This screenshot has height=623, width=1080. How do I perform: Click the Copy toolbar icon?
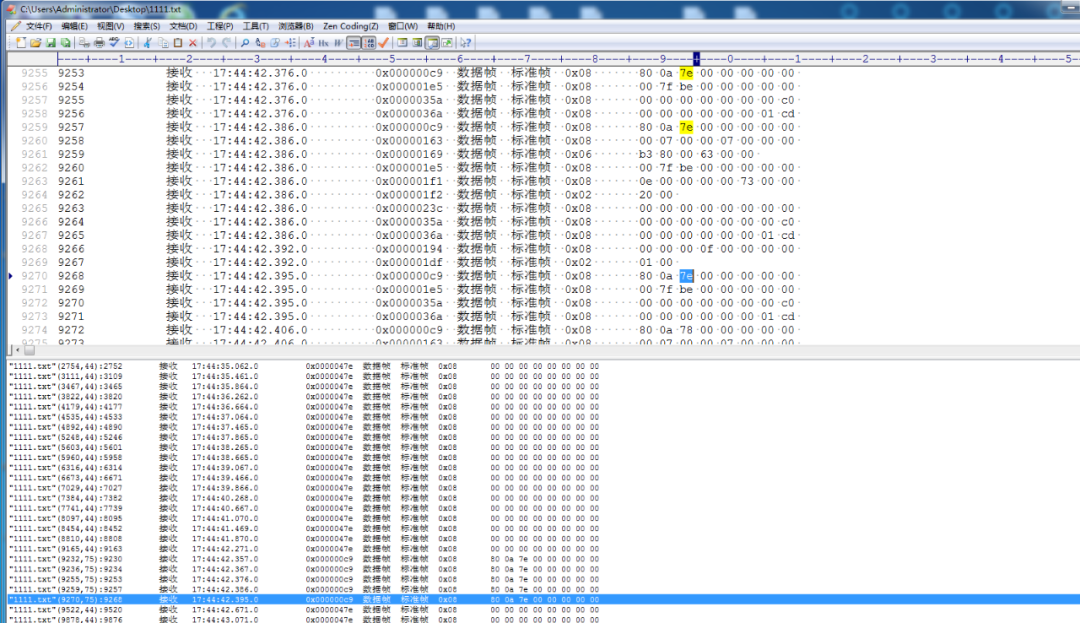click(x=163, y=43)
